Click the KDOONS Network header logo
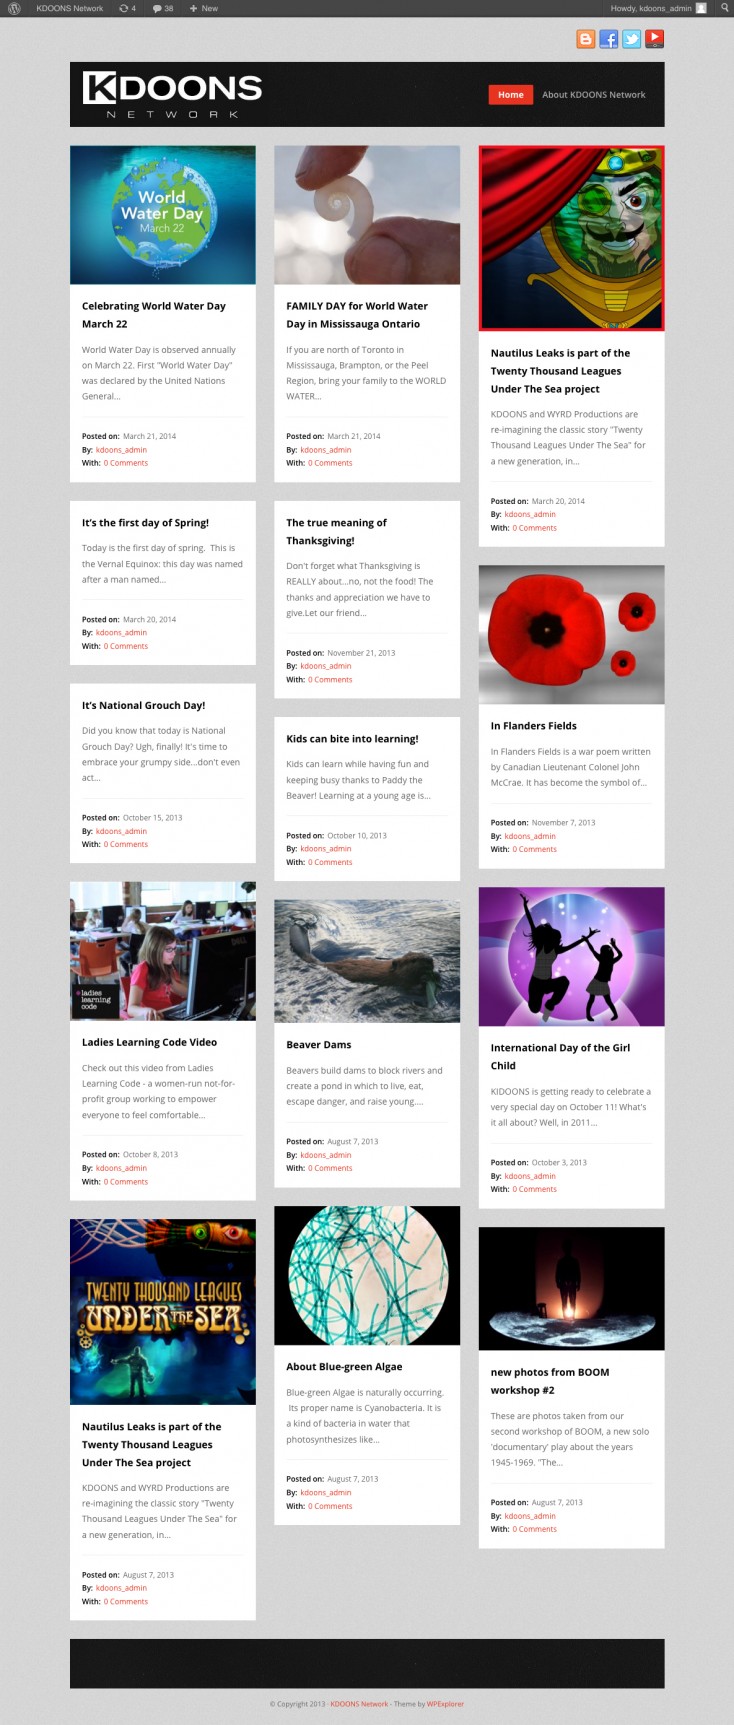Screen dimensions: 734x1725 tap(172, 95)
